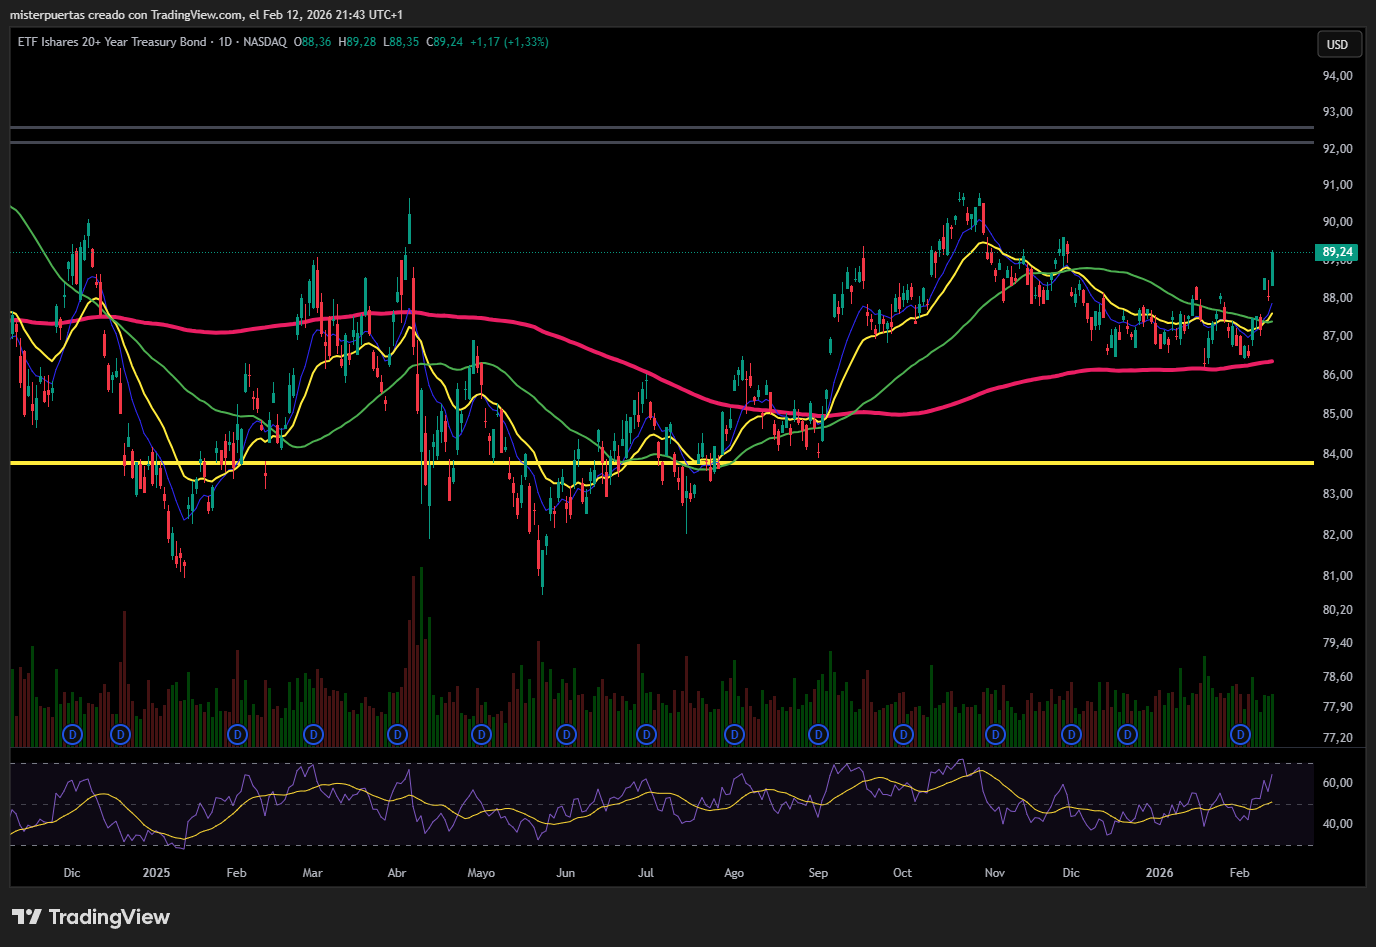
Task: Open the USD currency selector
Action: click(x=1337, y=44)
